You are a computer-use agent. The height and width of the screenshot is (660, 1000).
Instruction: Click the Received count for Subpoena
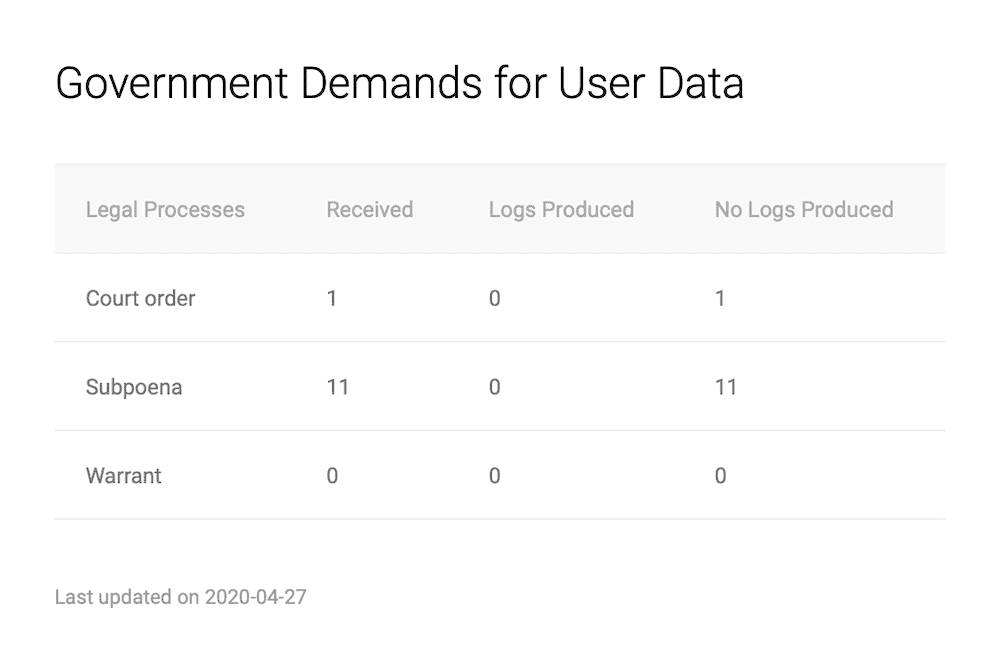click(337, 387)
